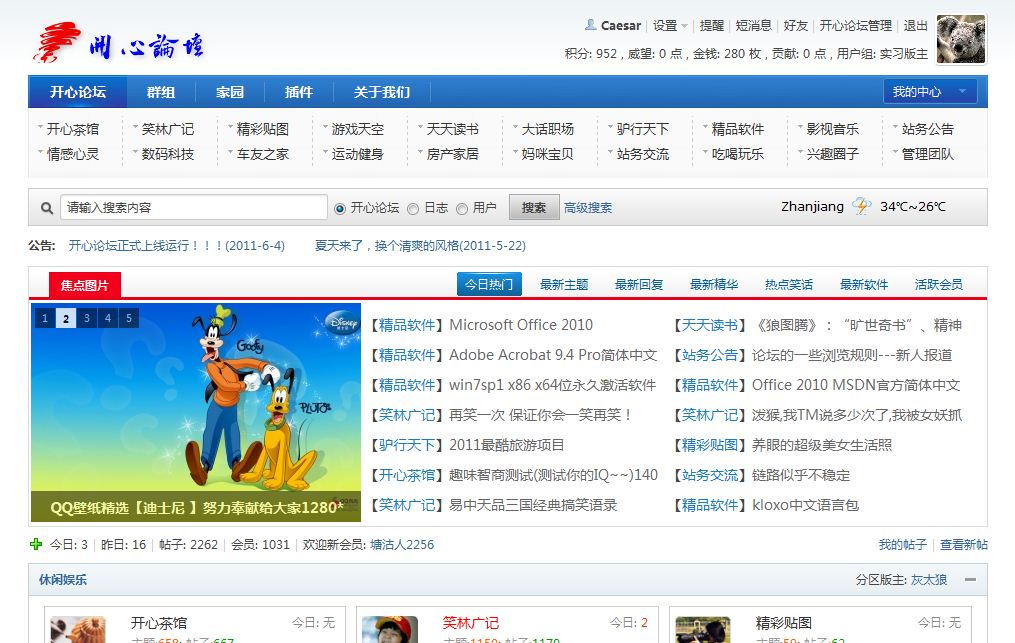Switch to the 最新精华 tab
This screenshot has width=1015, height=643.
point(714,284)
